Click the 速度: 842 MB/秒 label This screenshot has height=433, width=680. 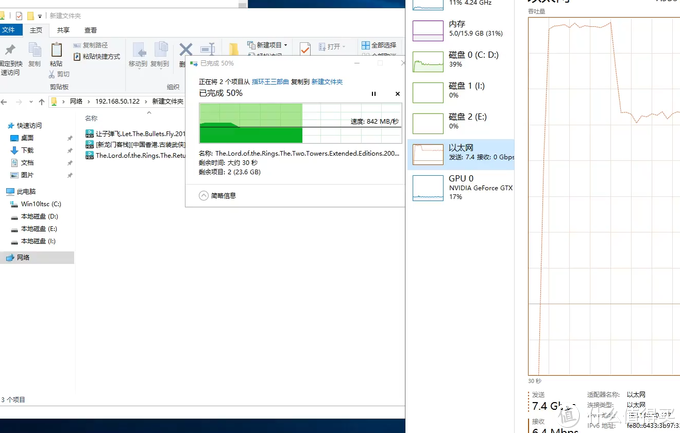[374, 121]
